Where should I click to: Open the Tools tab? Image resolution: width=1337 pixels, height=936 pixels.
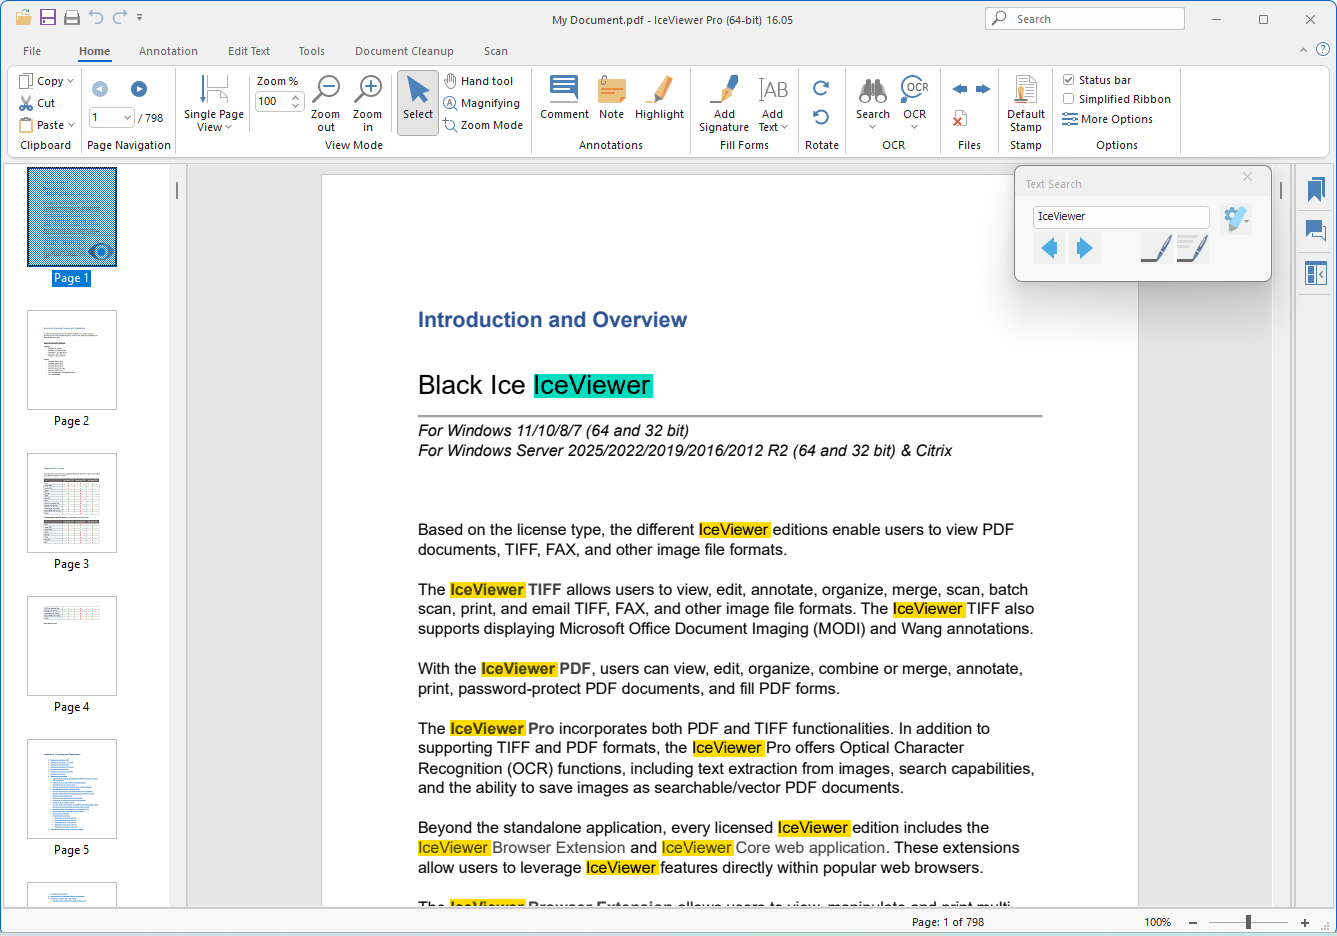coord(312,51)
